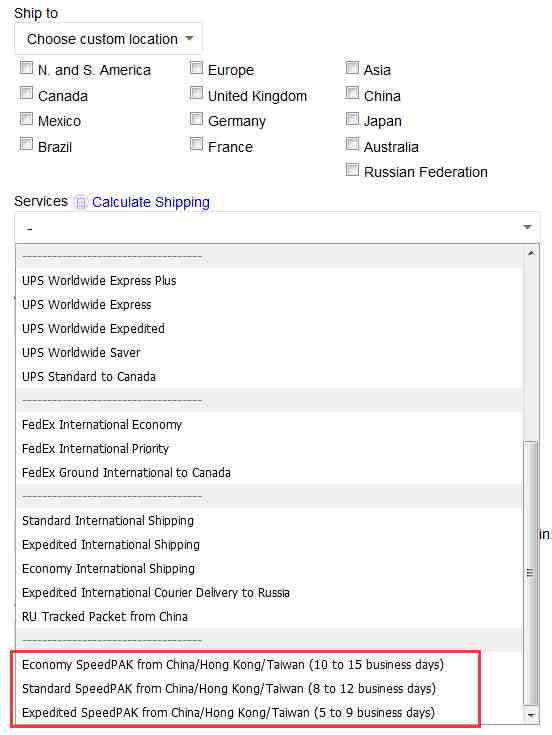Screen dimensions: 552x735
Task: Choose FedEx Ground International to Canada
Action: tap(269, 472)
